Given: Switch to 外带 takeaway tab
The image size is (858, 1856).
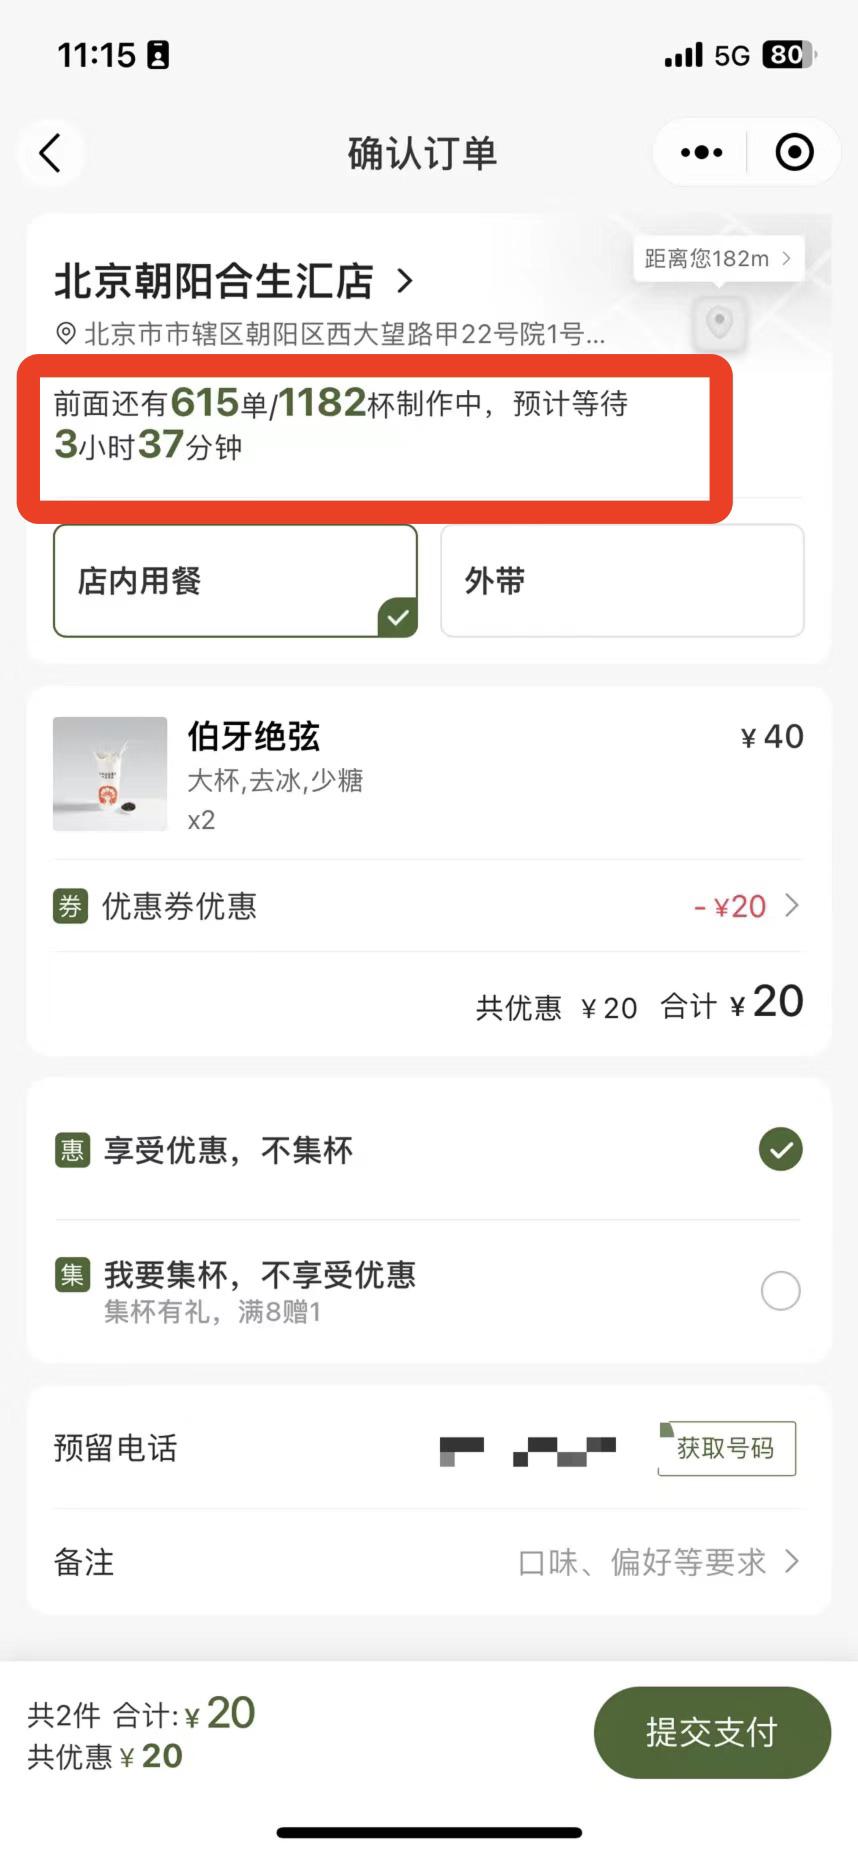Looking at the screenshot, I should coord(622,581).
